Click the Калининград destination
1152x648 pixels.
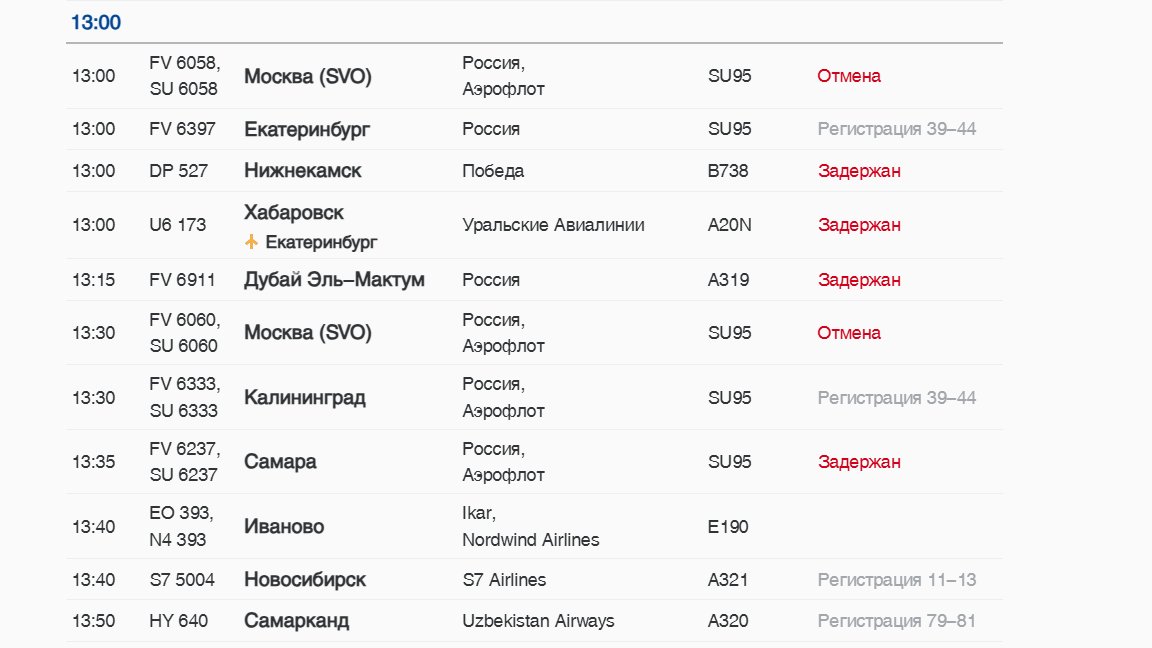tap(305, 398)
